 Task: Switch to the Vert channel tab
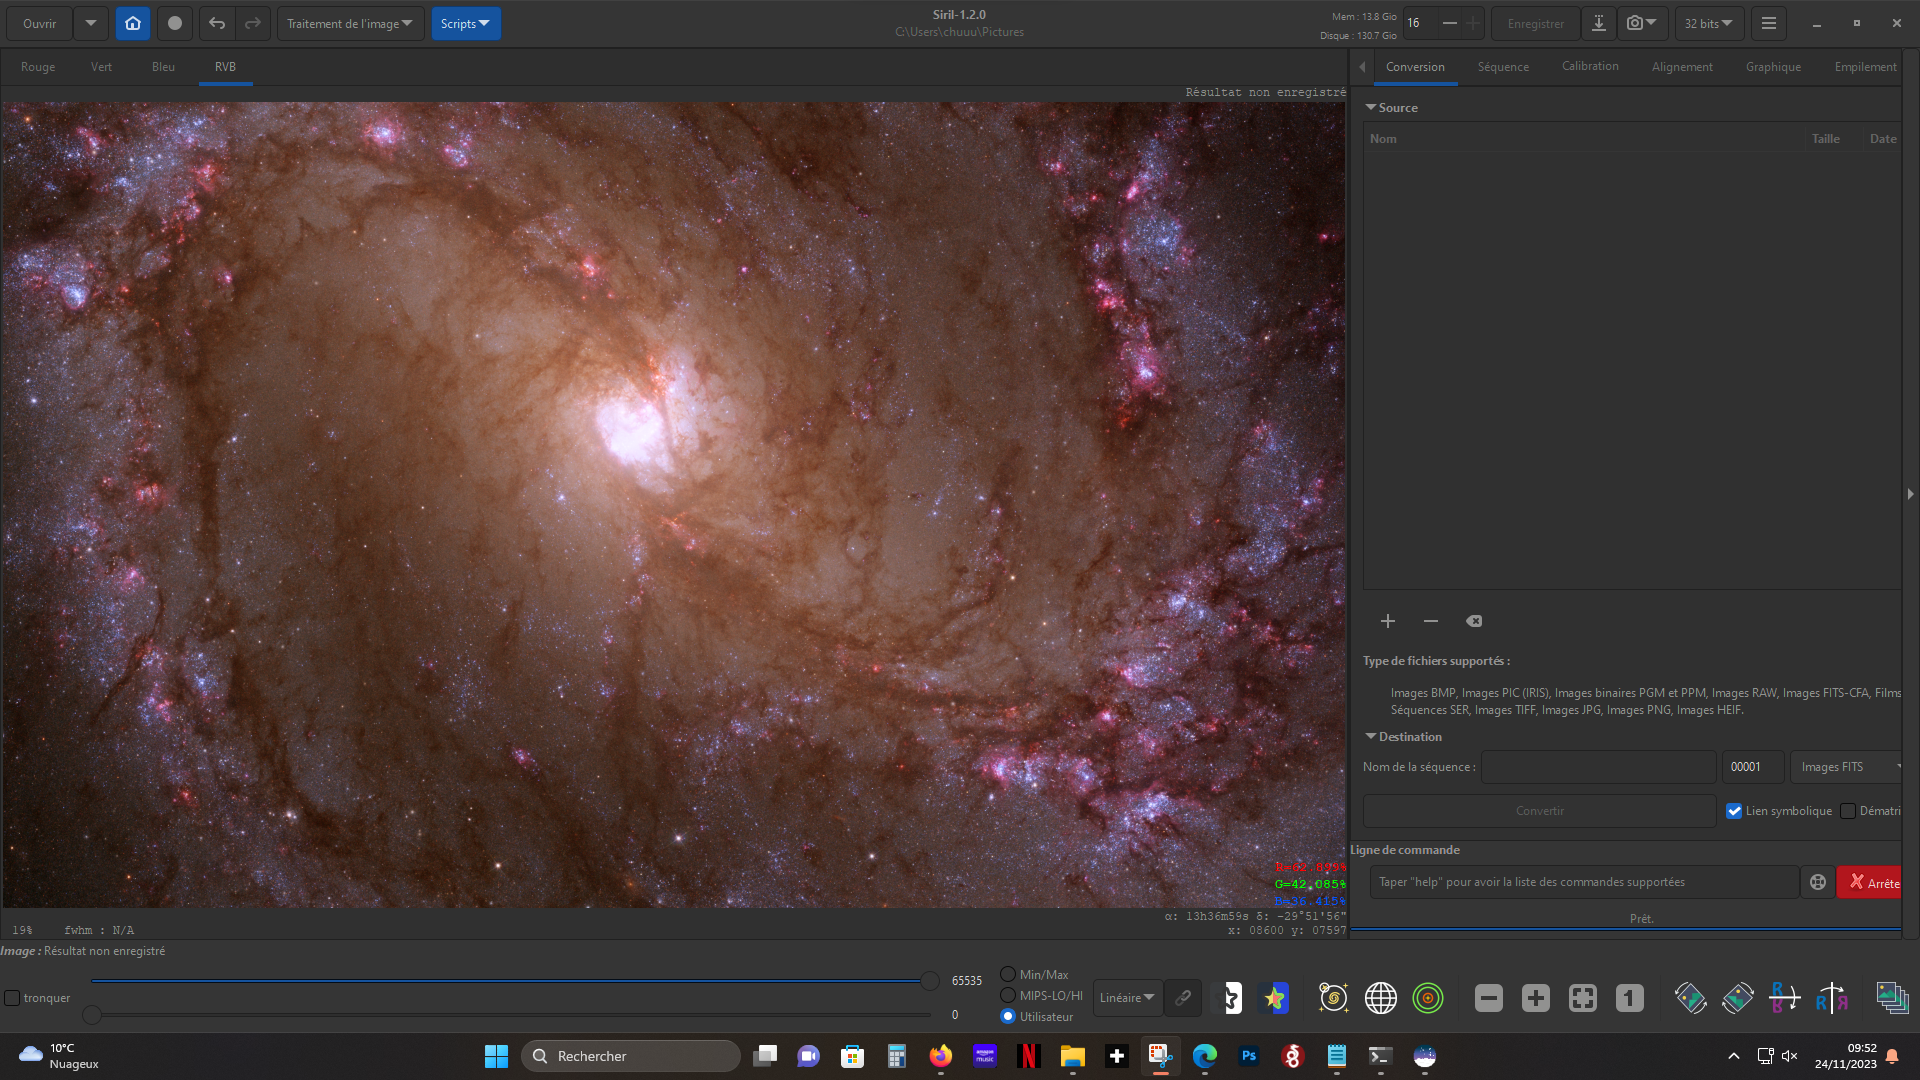pyautogui.click(x=101, y=67)
